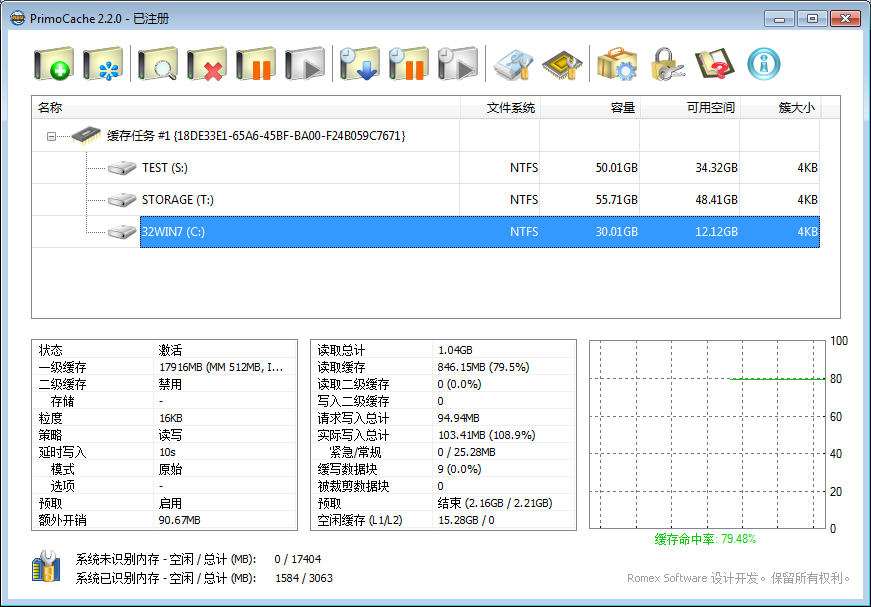Click the 额外开销 value 90.67MB
The height and width of the screenshot is (607, 871).
pos(179,520)
